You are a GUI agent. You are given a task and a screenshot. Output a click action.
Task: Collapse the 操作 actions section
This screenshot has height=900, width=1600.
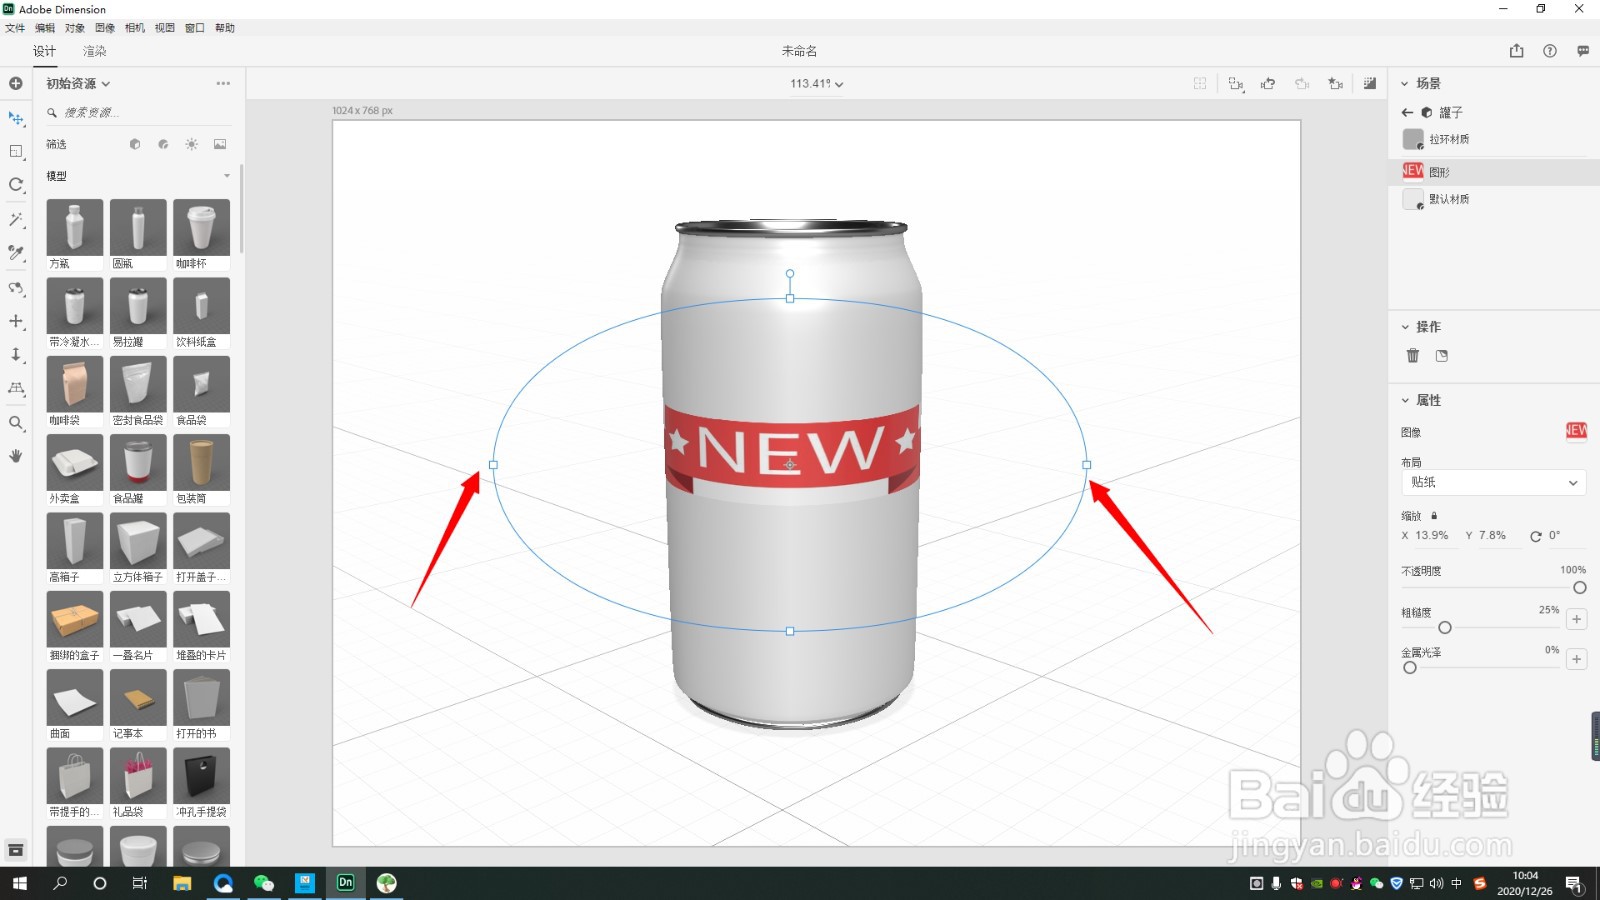pos(1405,327)
